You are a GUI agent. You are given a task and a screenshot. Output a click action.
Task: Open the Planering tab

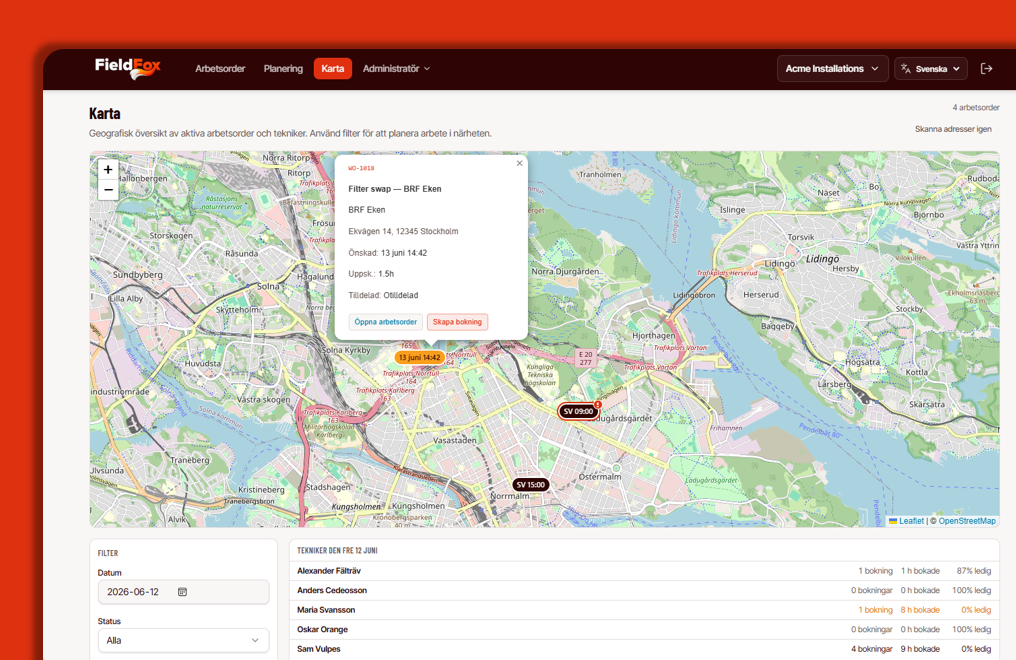[283, 69]
